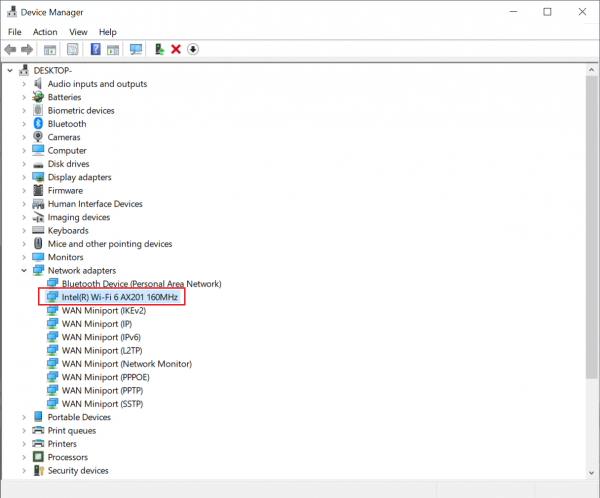Select WAN Miniport (IPv6)
Image resolution: width=600 pixels, height=498 pixels.
pos(101,337)
